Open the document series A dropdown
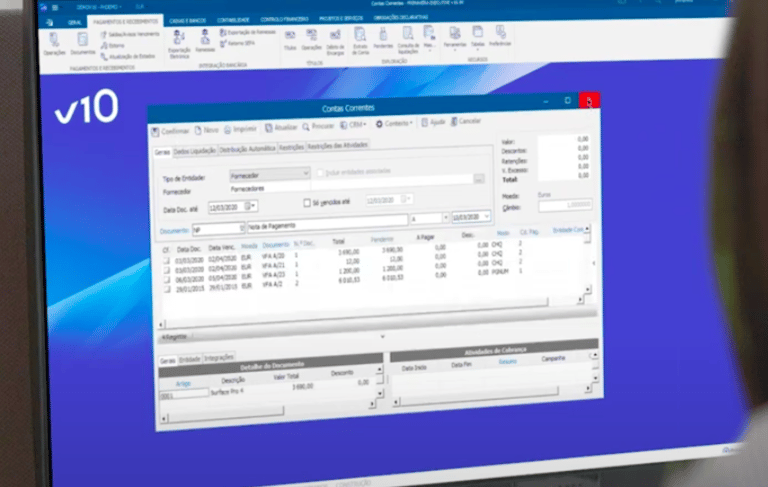 pyautogui.click(x=445, y=218)
